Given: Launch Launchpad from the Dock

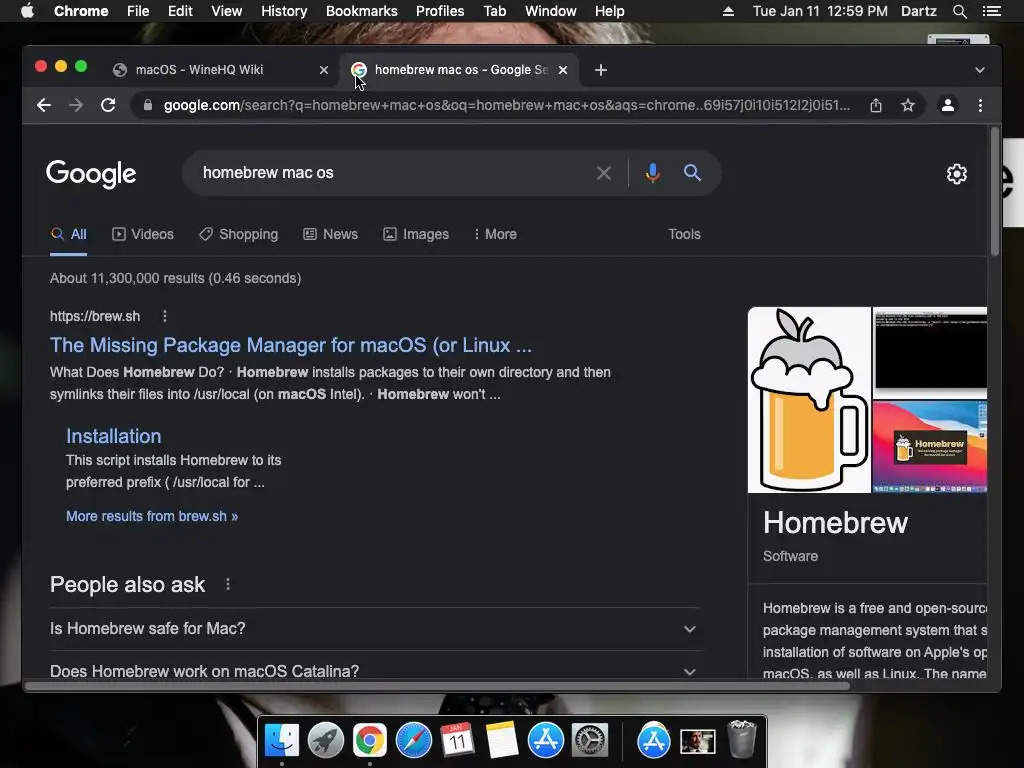Looking at the screenshot, I should click(325, 741).
